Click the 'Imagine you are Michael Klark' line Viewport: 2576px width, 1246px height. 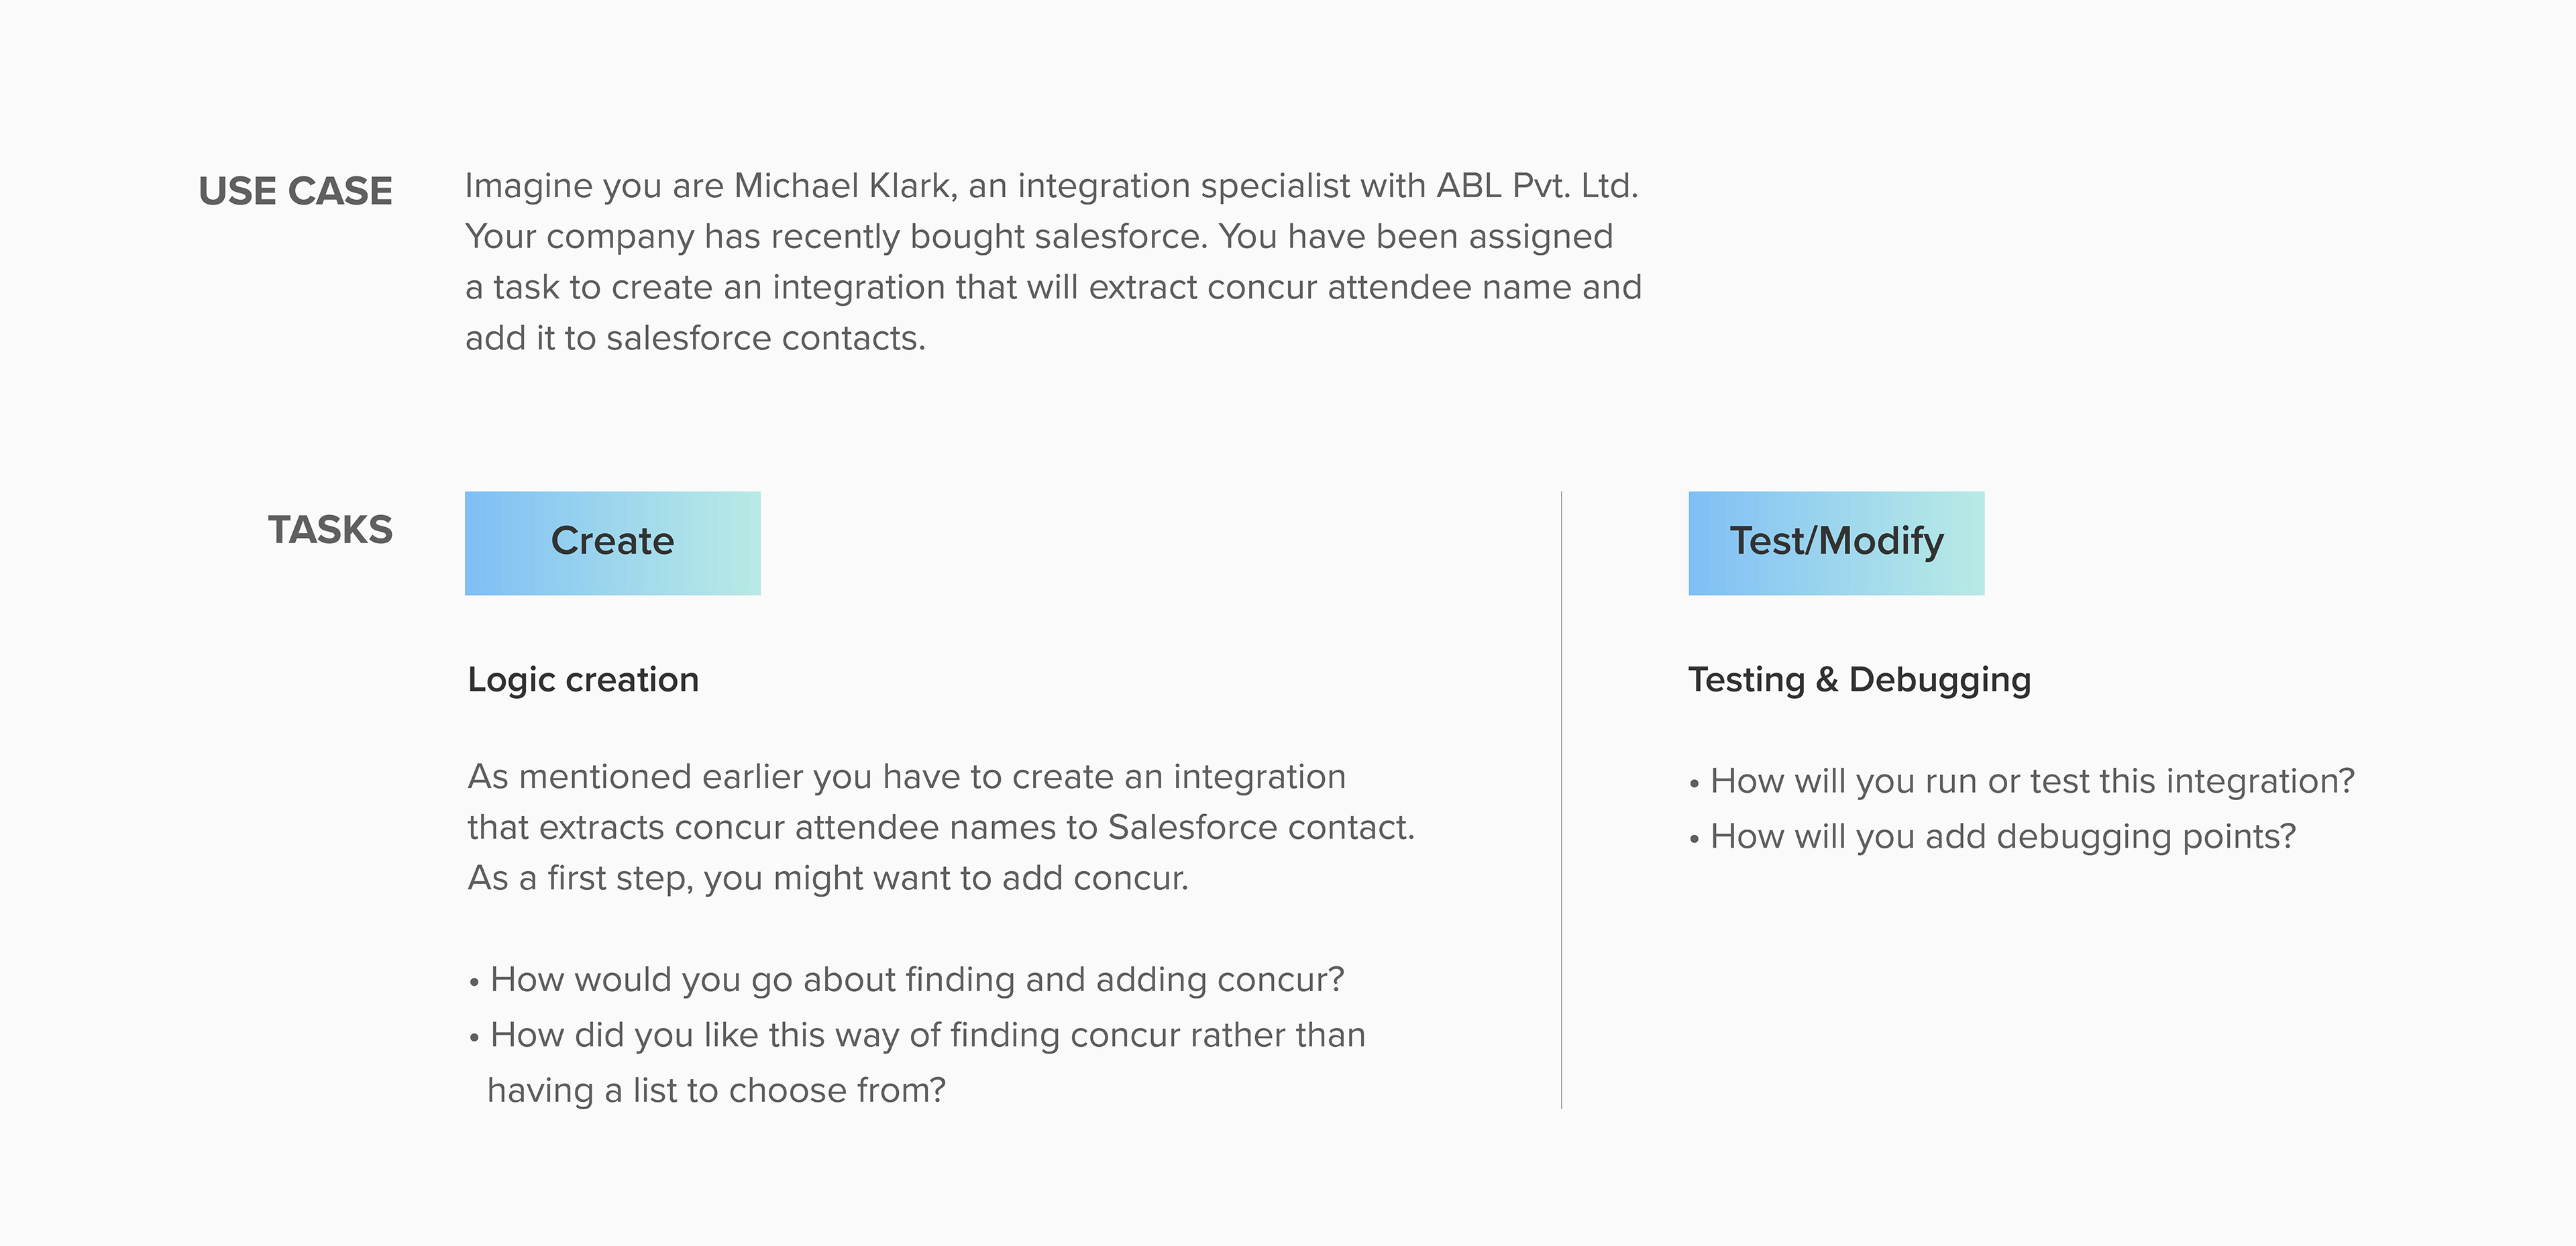1051,187
